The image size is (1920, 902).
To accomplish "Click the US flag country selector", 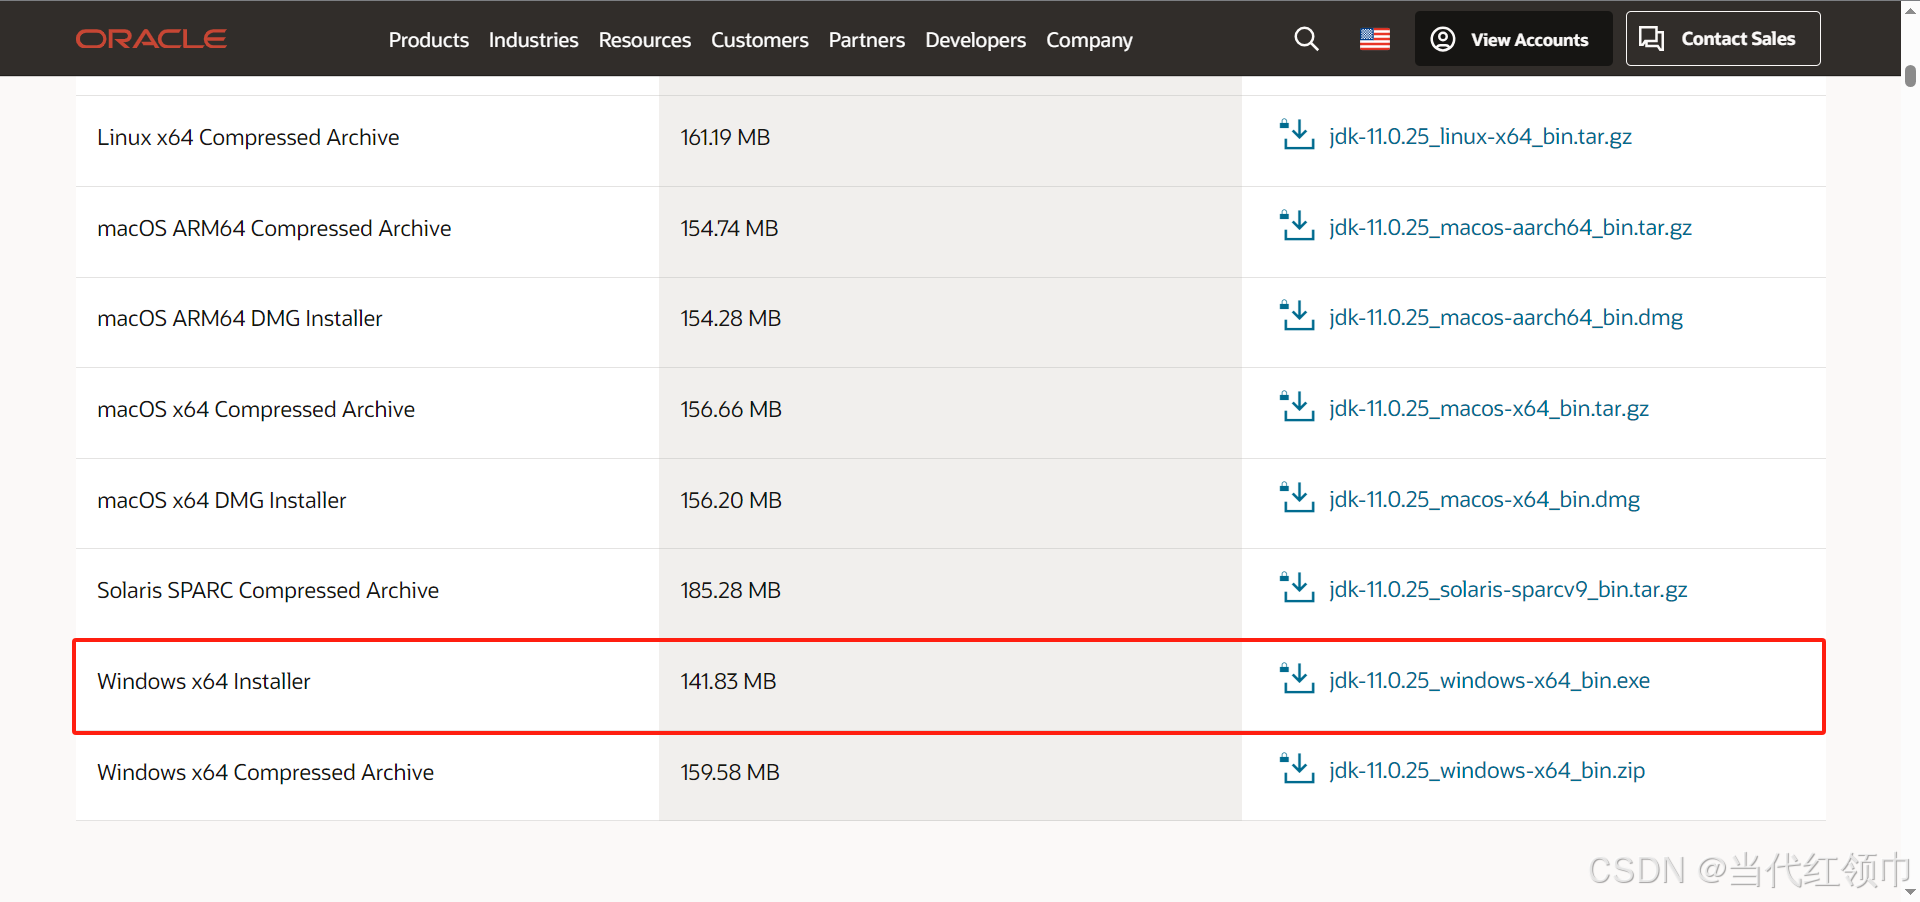I will pos(1375,39).
